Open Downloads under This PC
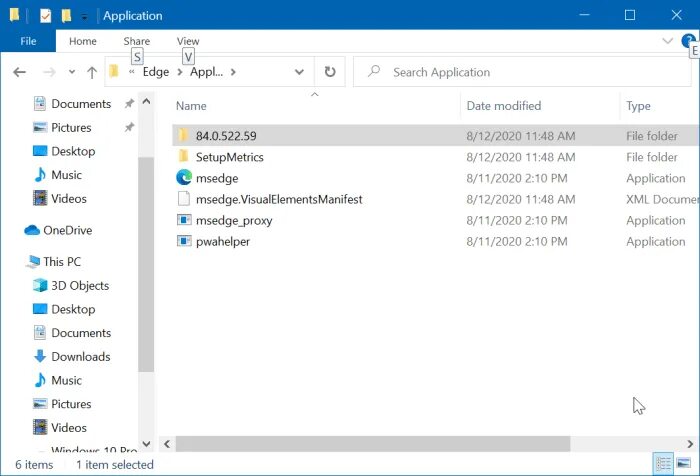 (x=80, y=356)
